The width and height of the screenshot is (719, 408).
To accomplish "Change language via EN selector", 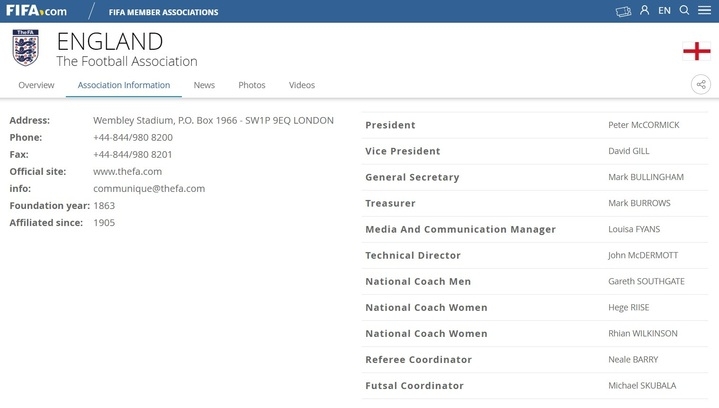I will [664, 11].
